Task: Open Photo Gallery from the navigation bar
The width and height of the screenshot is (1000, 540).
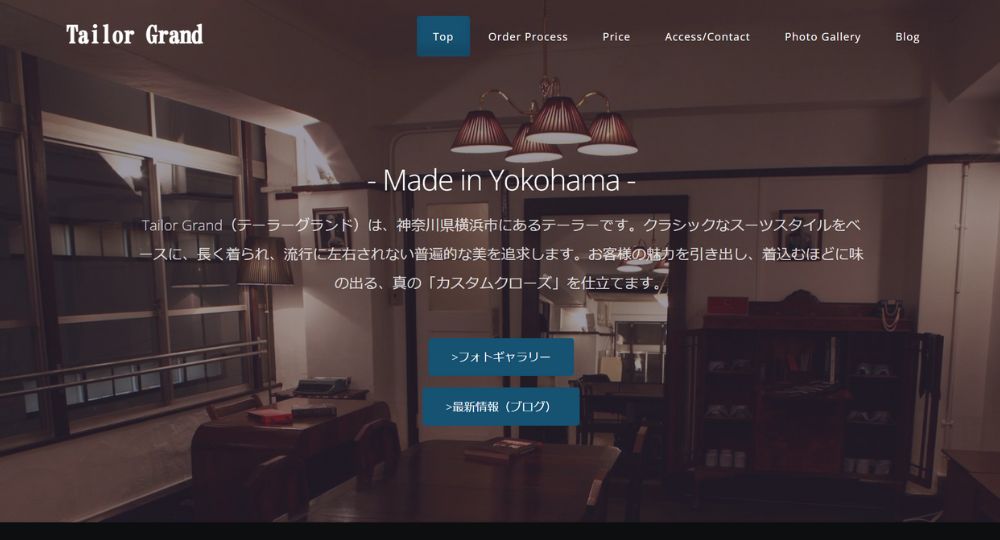Action: click(822, 36)
